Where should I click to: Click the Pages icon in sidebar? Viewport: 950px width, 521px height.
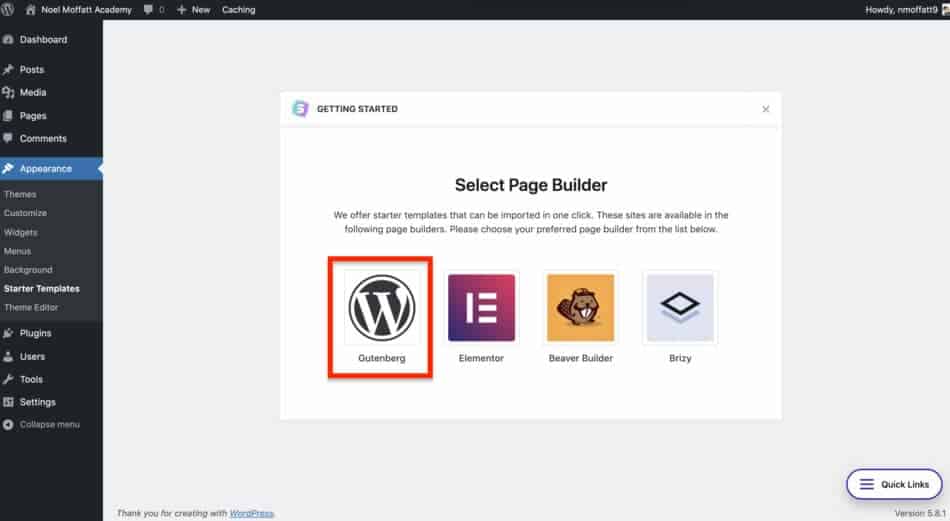pyautogui.click(x=8, y=116)
